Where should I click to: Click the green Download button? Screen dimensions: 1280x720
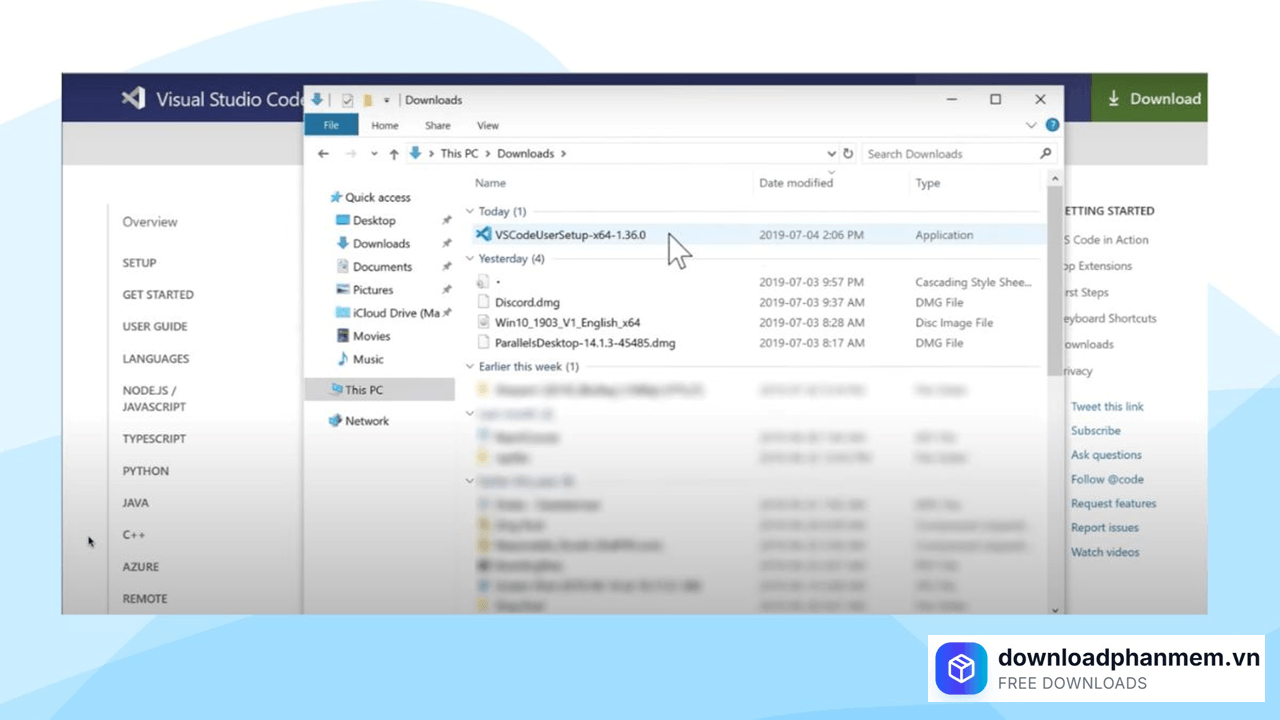1150,98
